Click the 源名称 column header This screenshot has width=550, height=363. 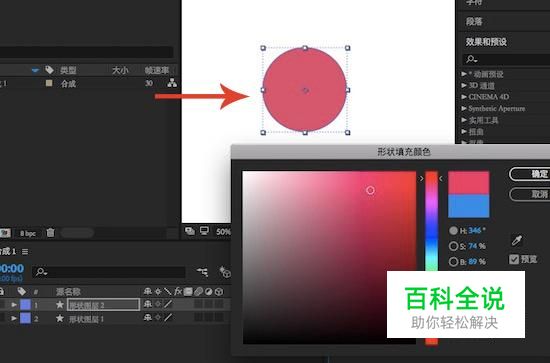68,291
